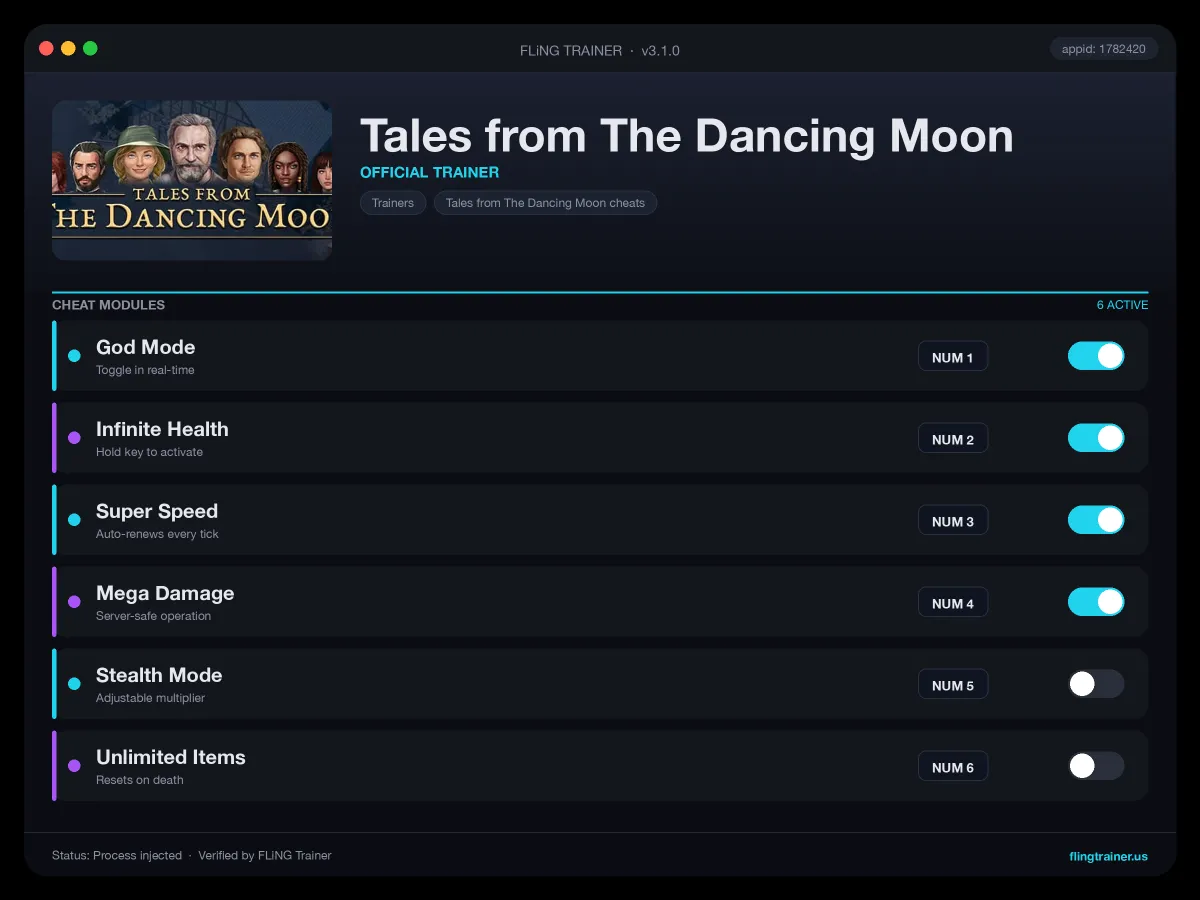
Task: Click the cyan dot beside Super Speed
Action: (x=74, y=520)
